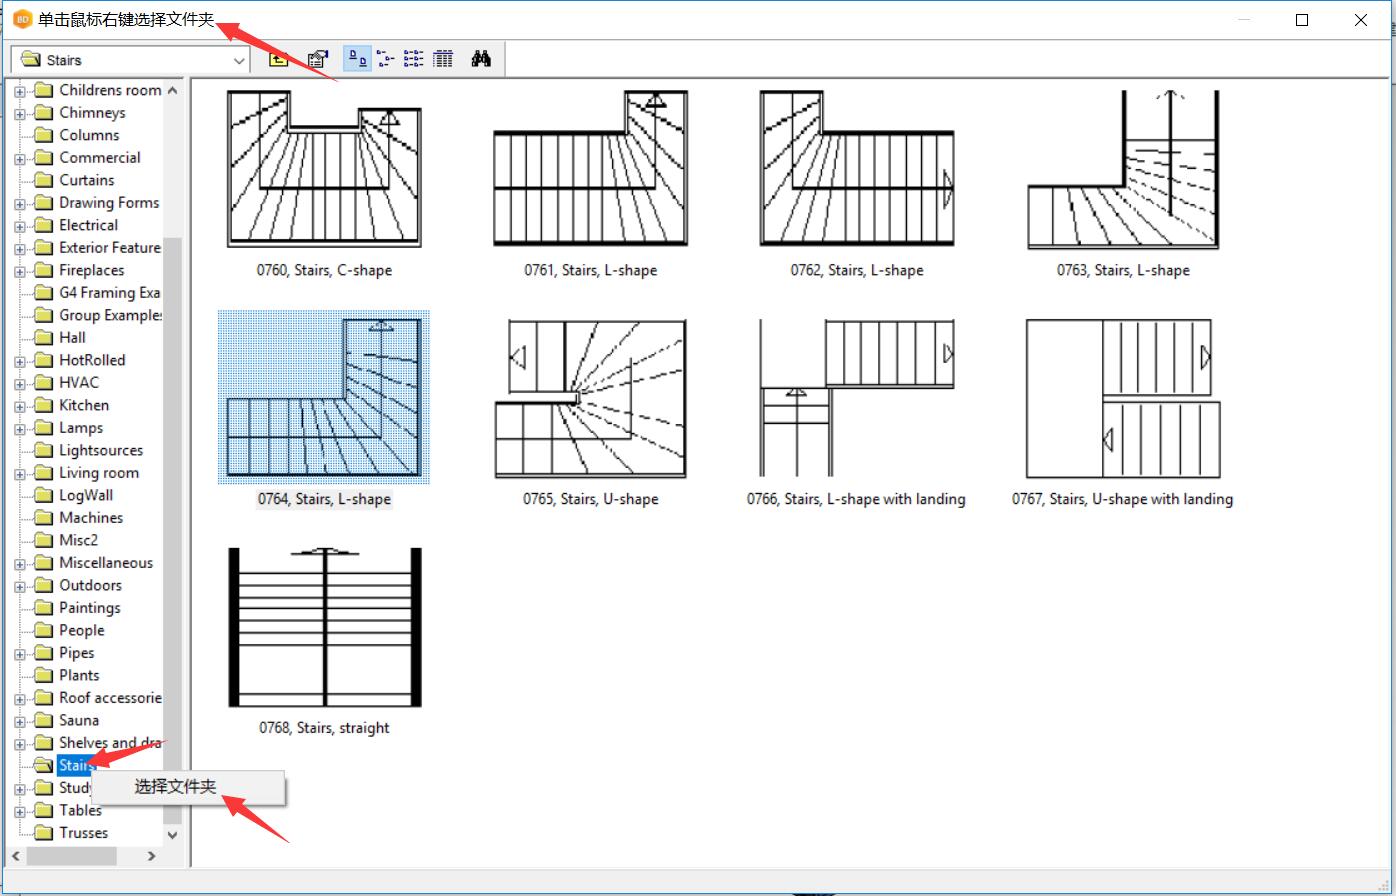
Task: Select the 0760 Stairs C-shape thumbnail
Action: click(324, 168)
